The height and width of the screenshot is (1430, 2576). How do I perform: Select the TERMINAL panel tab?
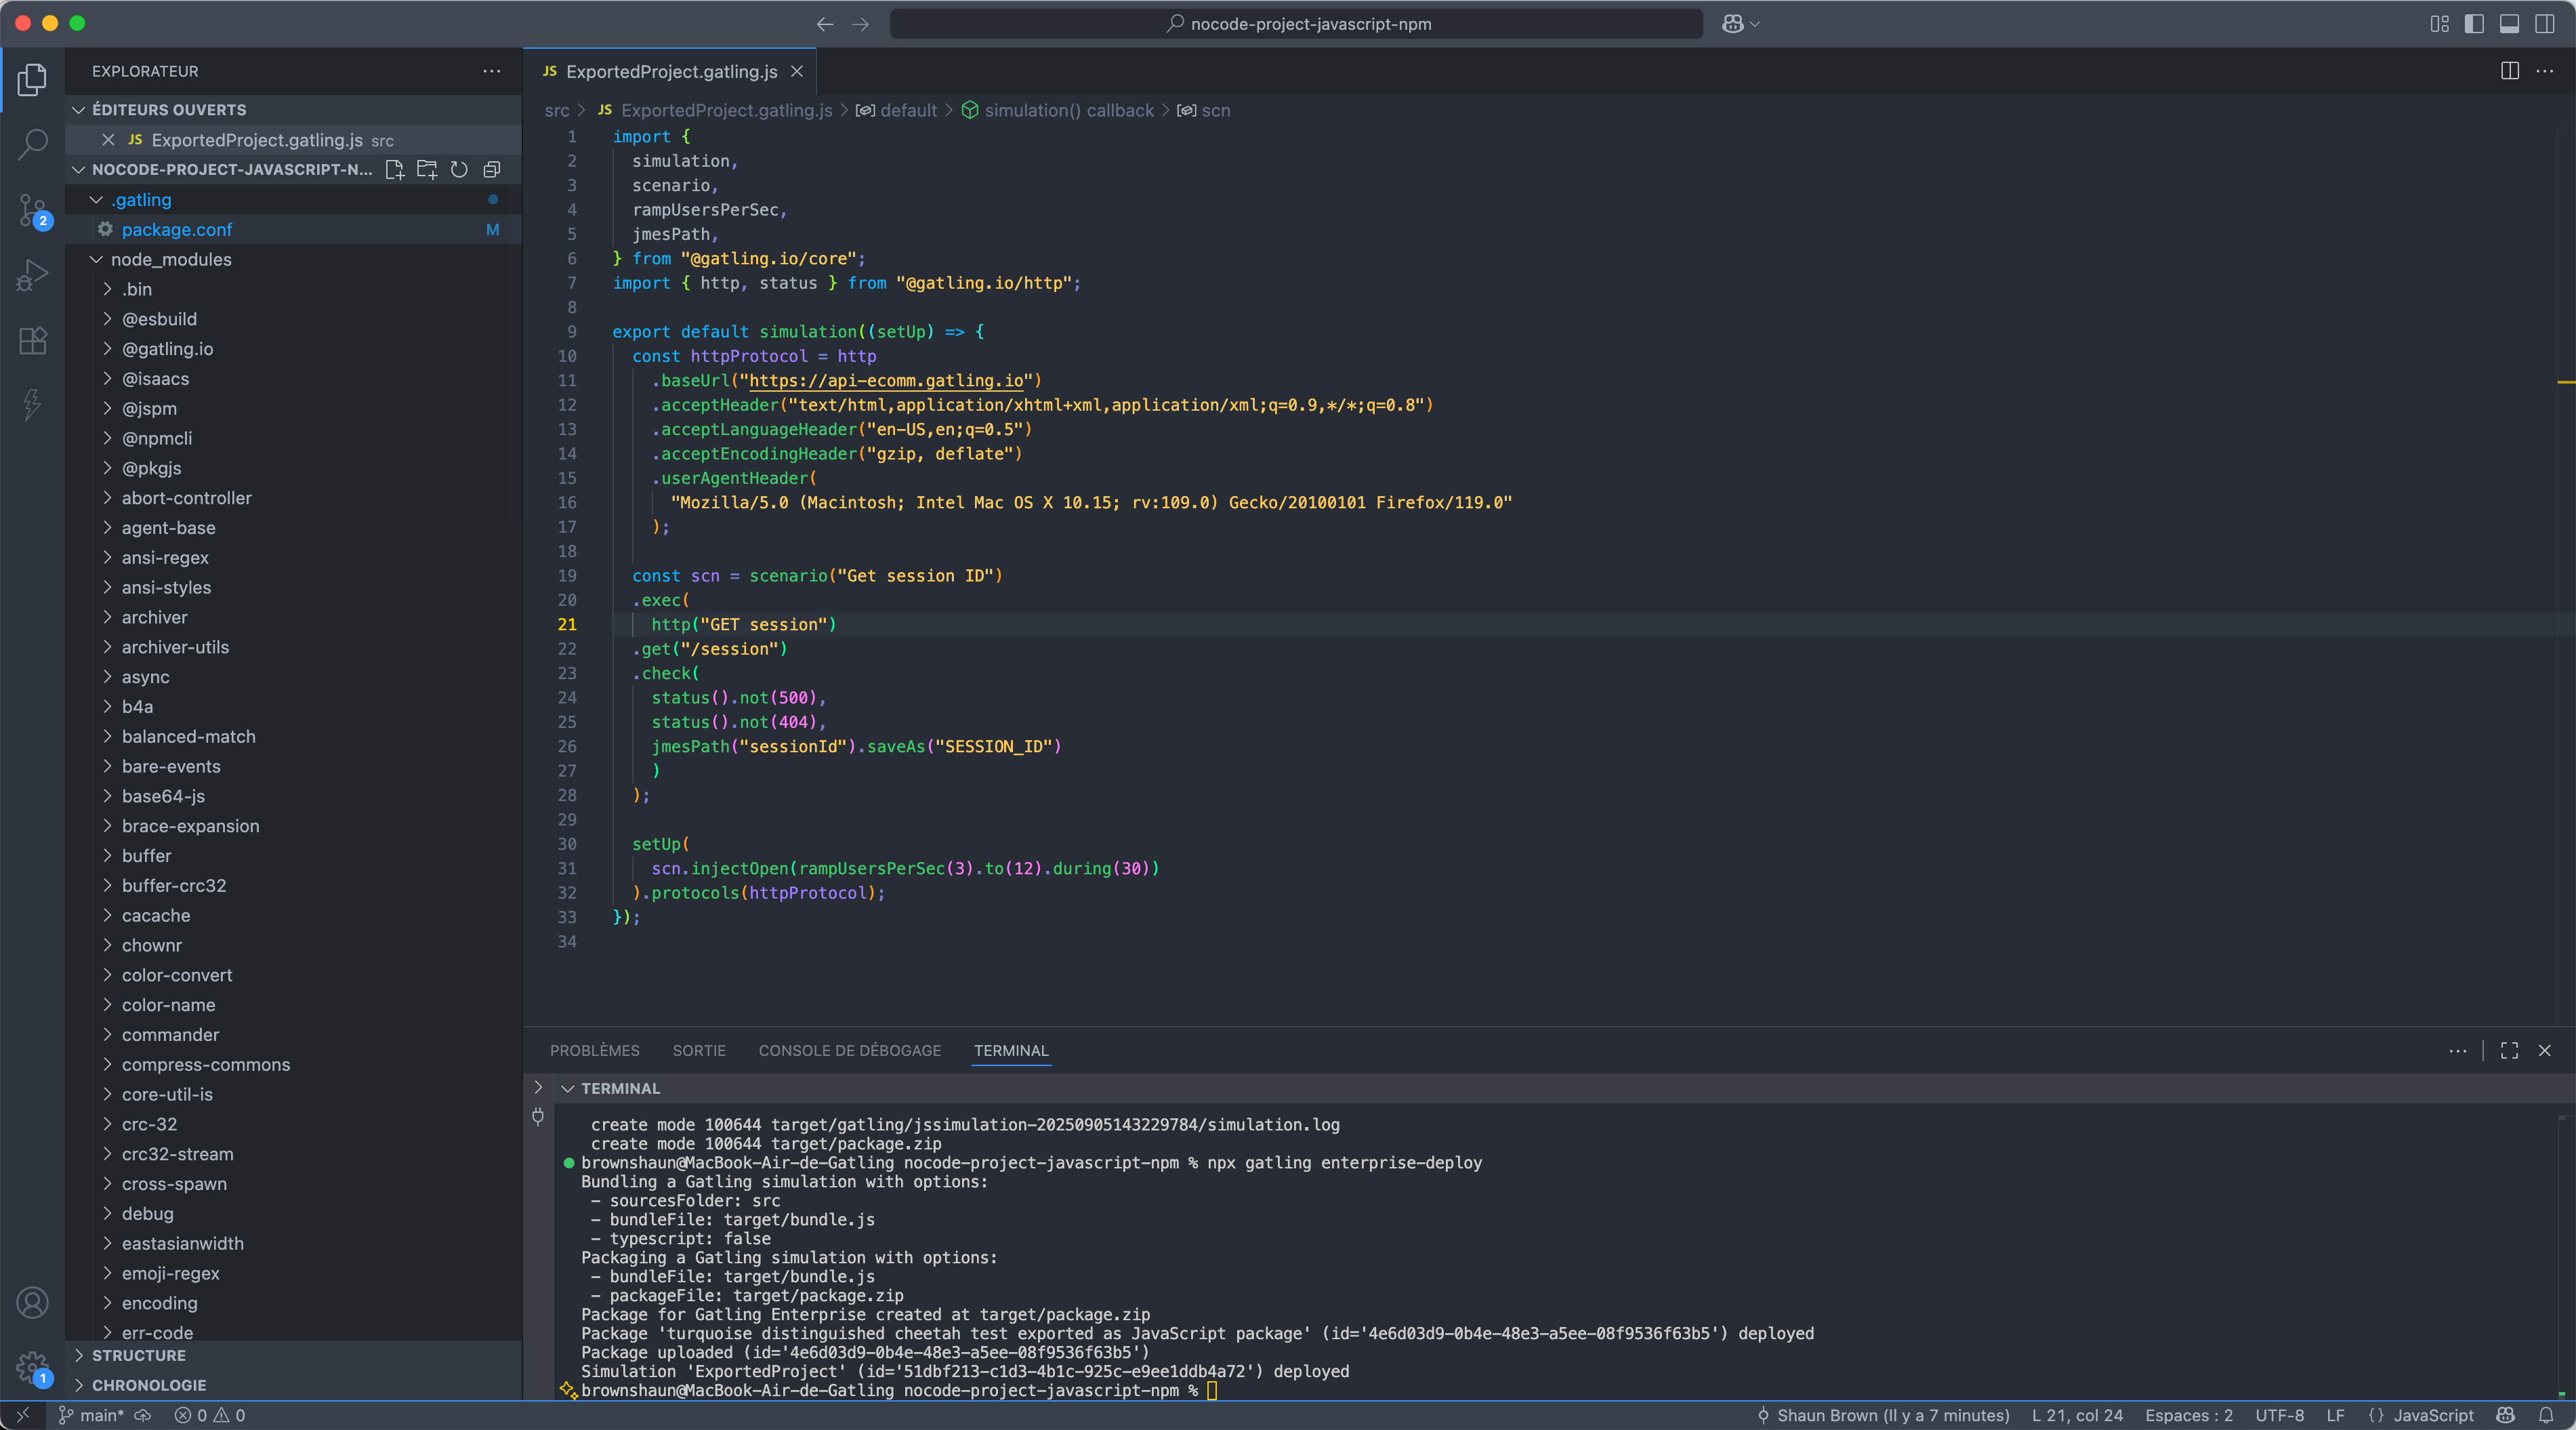tap(1011, 1050)
